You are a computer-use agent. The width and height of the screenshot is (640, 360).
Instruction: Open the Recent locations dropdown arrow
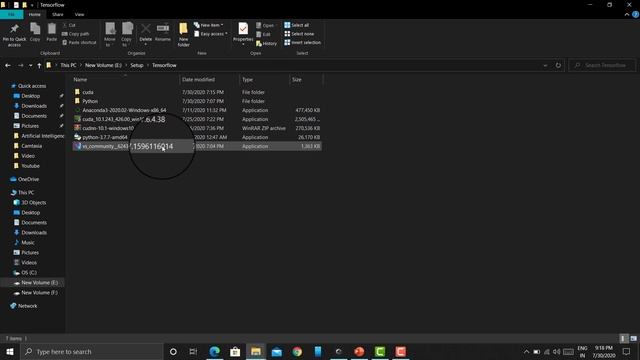pyautogui.click(x=30, y=65)
